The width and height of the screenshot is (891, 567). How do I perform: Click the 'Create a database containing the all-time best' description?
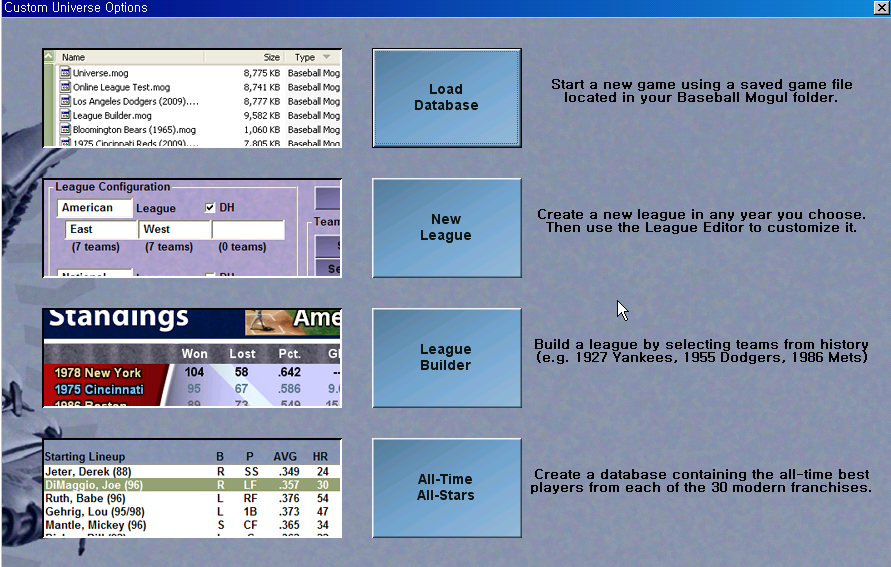[701, 481]
